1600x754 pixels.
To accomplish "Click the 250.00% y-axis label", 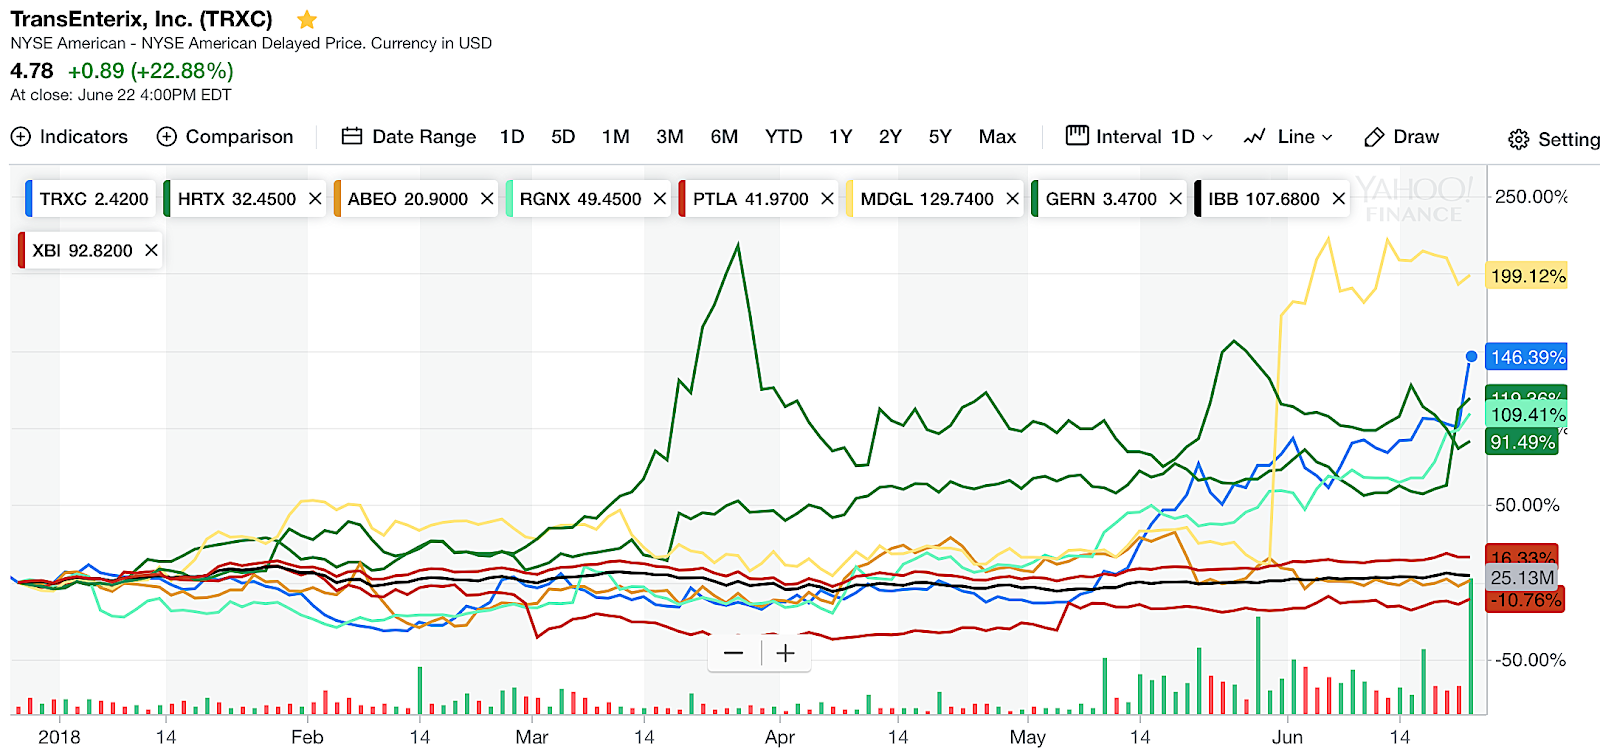I will tap(1531, 197).
